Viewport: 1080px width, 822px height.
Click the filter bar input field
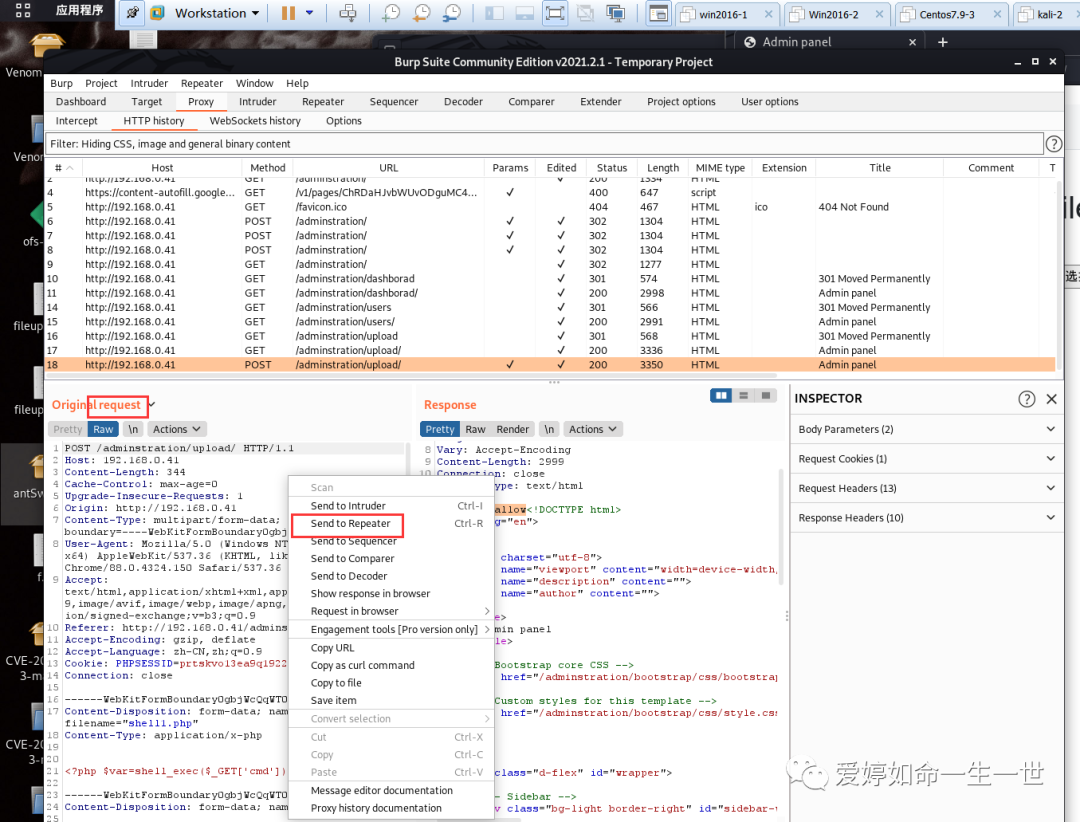[x=544, y=144]
